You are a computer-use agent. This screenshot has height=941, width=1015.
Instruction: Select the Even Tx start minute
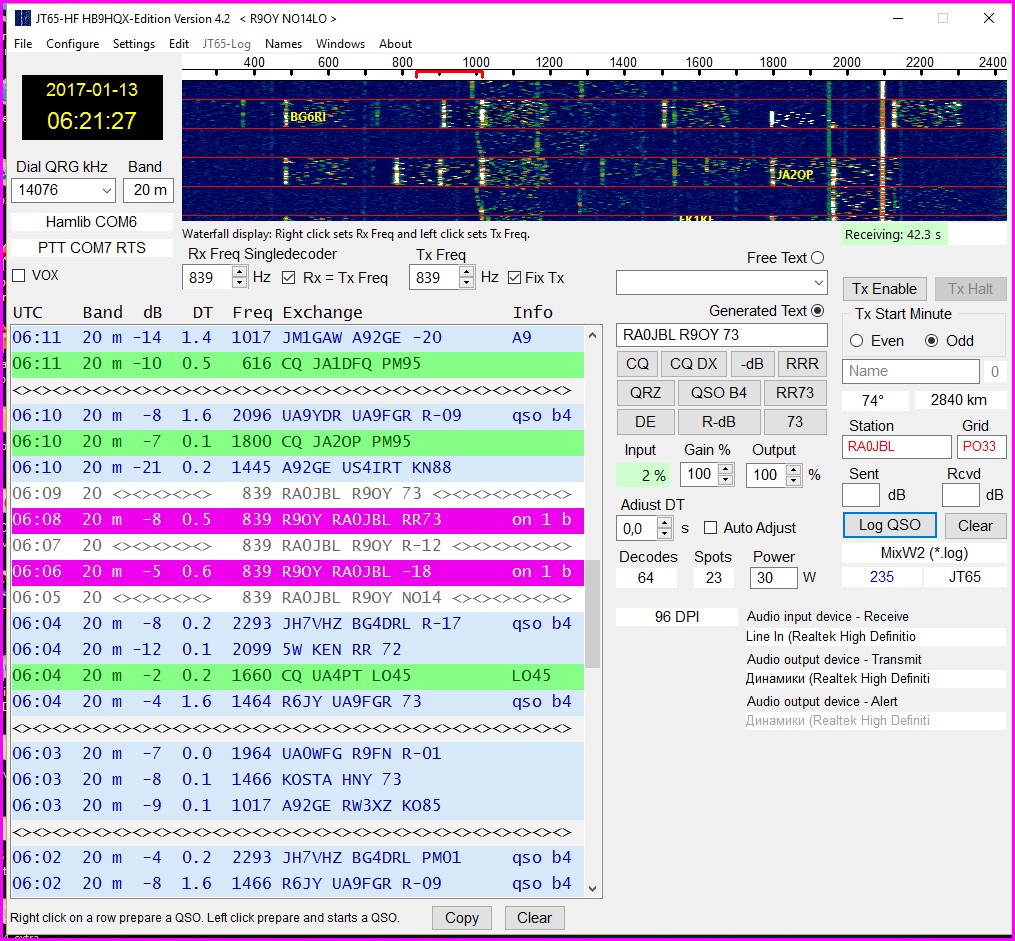[856, 341]
